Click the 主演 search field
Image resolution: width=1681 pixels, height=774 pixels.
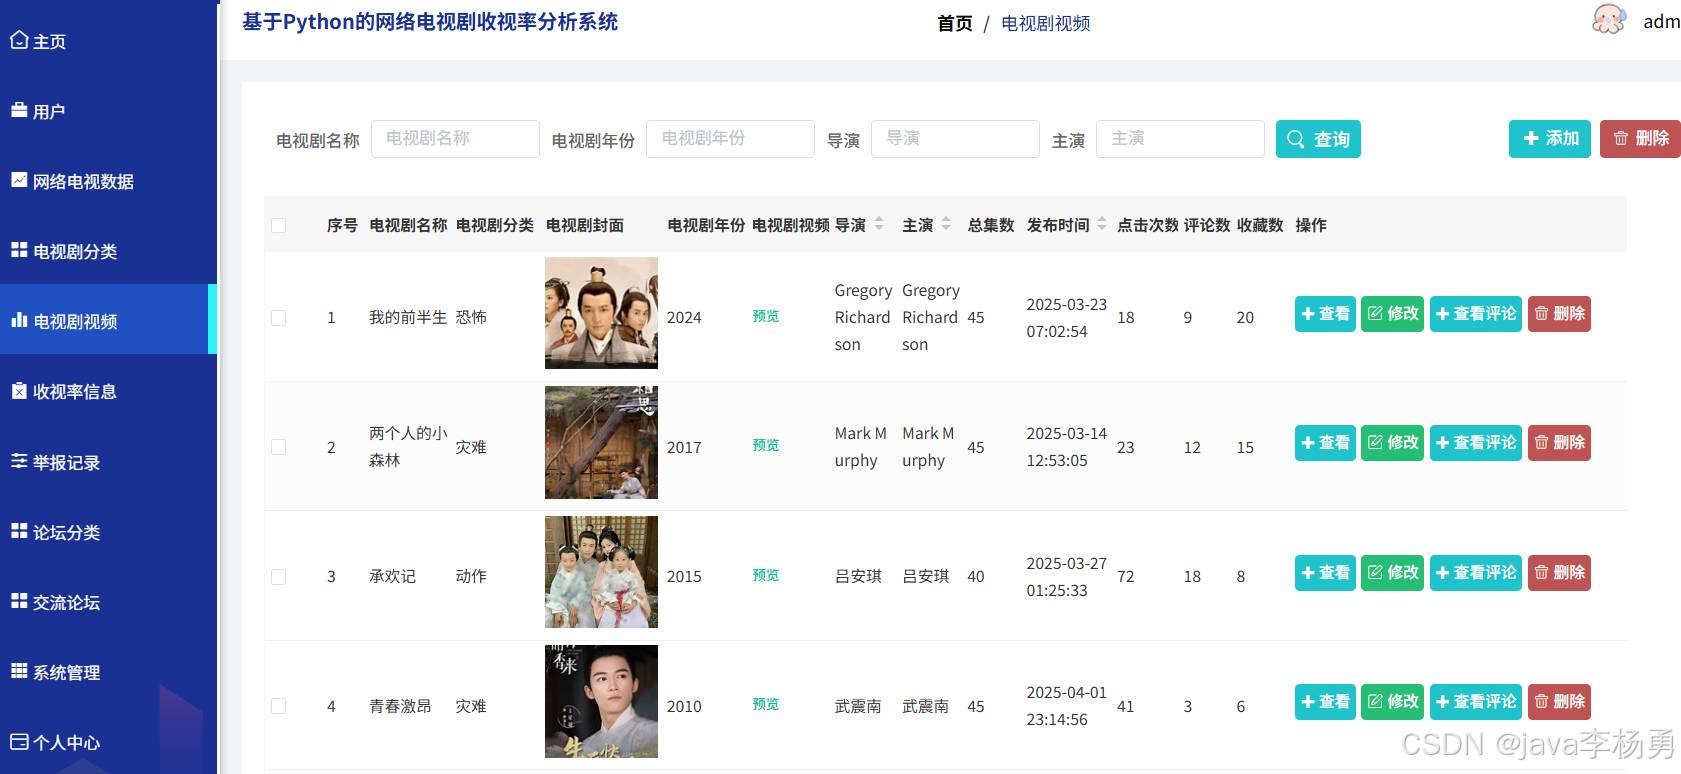point(1180,139)
